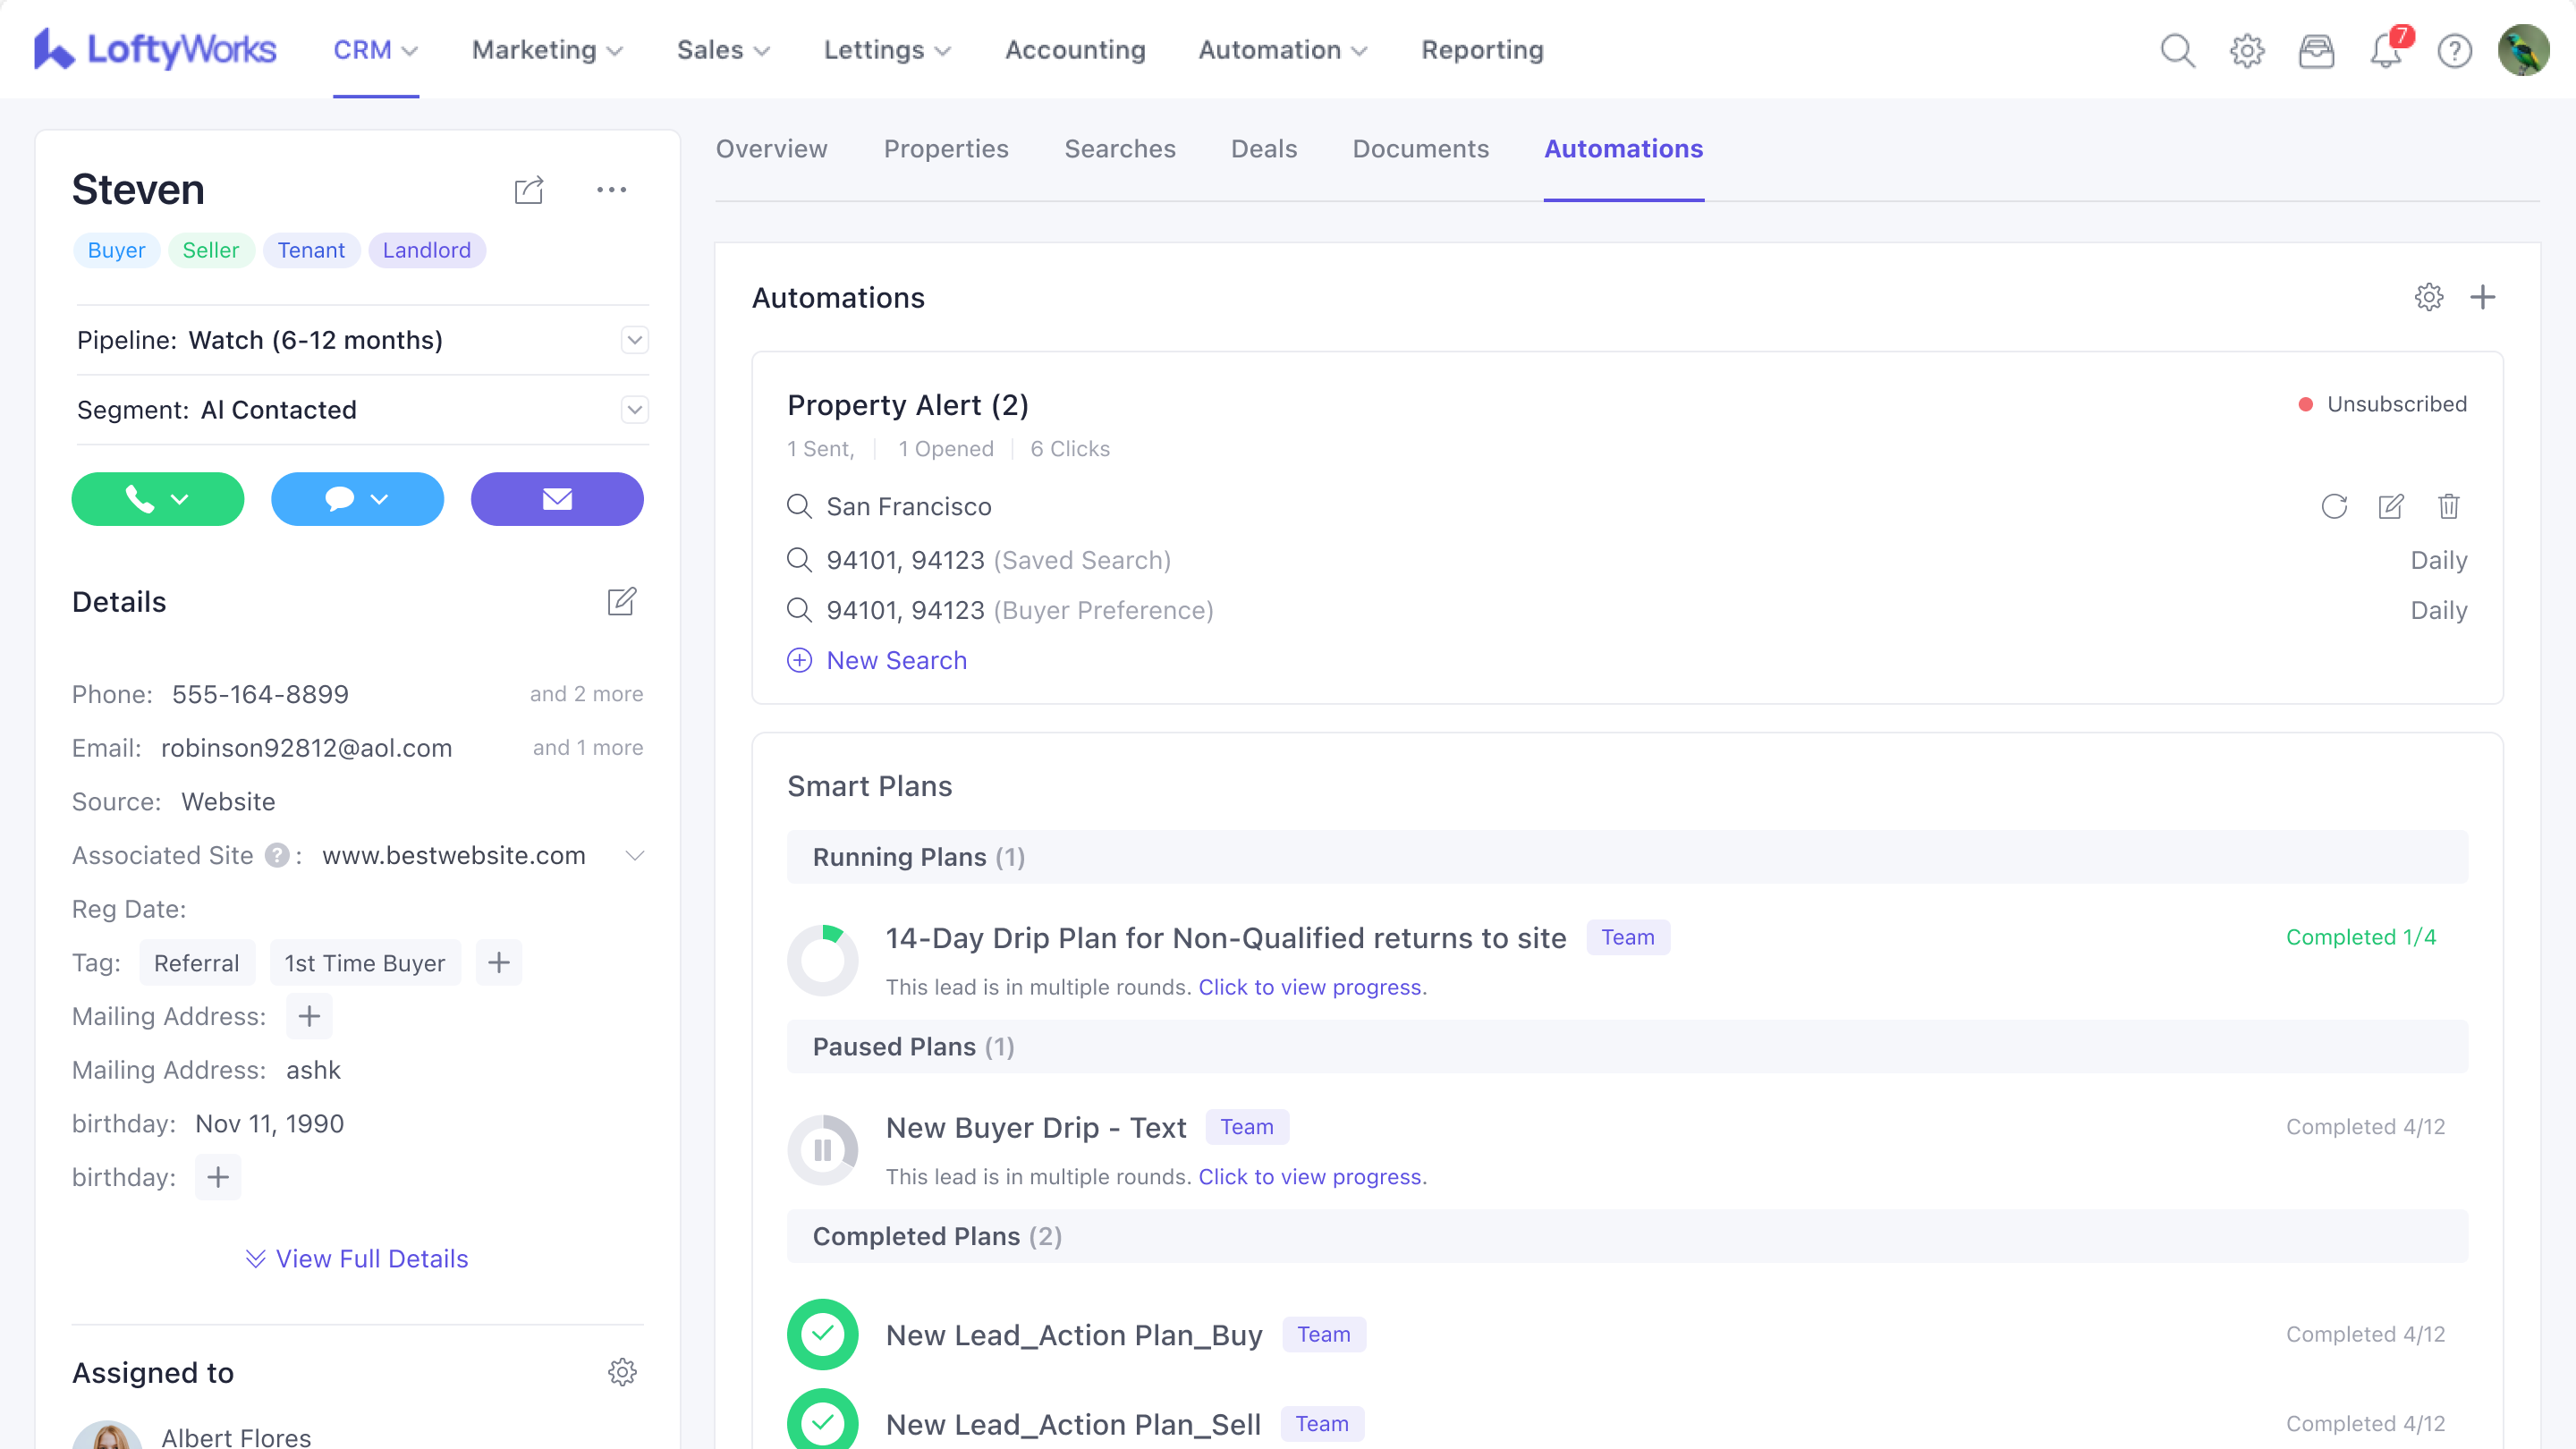Edit contact Details with pencil icon
The width and height of the screenshot is (2576, 1449).
coord(621,602)
